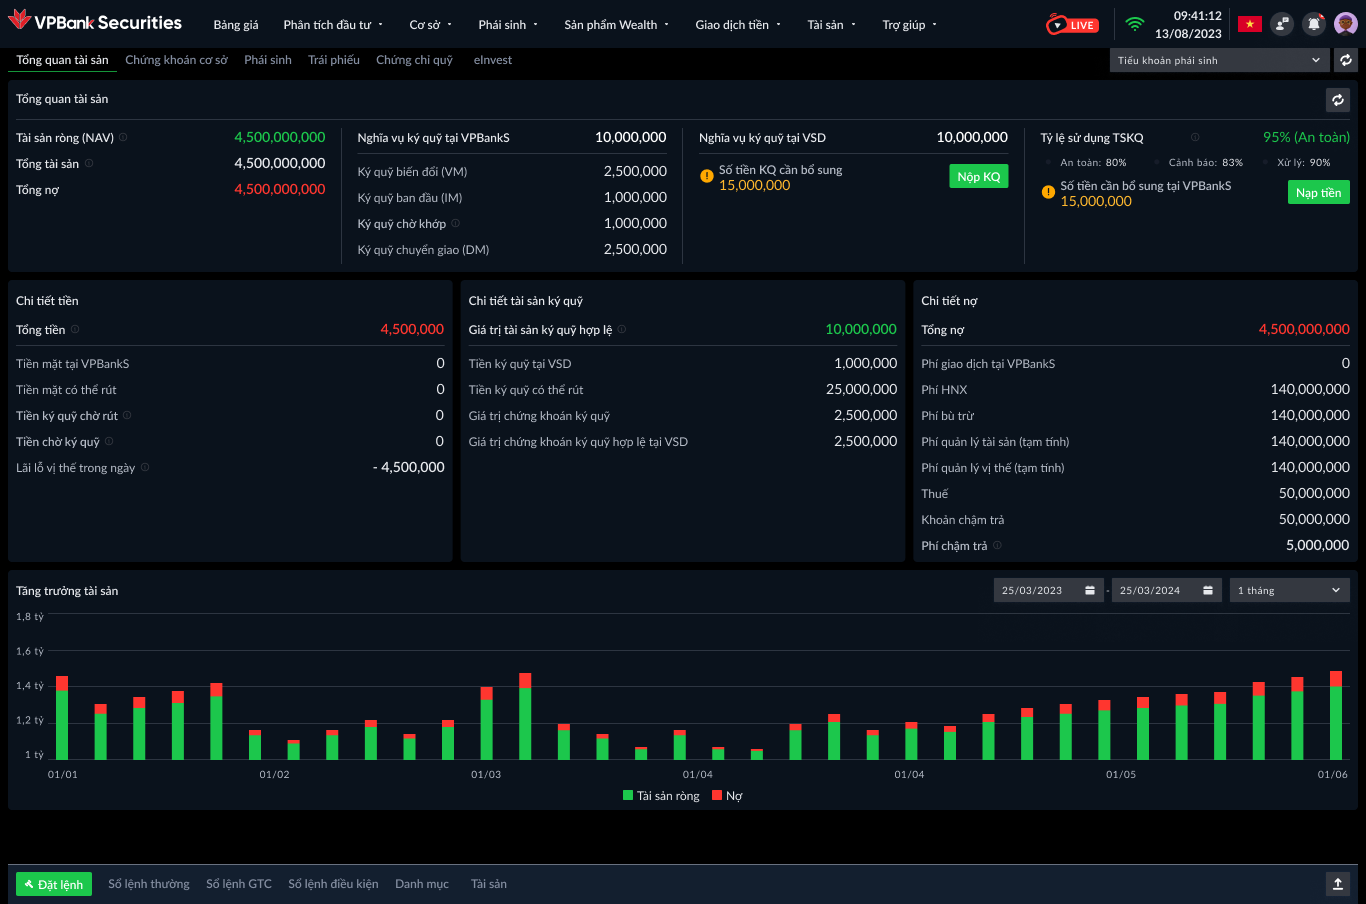Toggle the Nợ series in the chart legend
This screenshot has width=1366, height=904.
(x=727, y=796)
